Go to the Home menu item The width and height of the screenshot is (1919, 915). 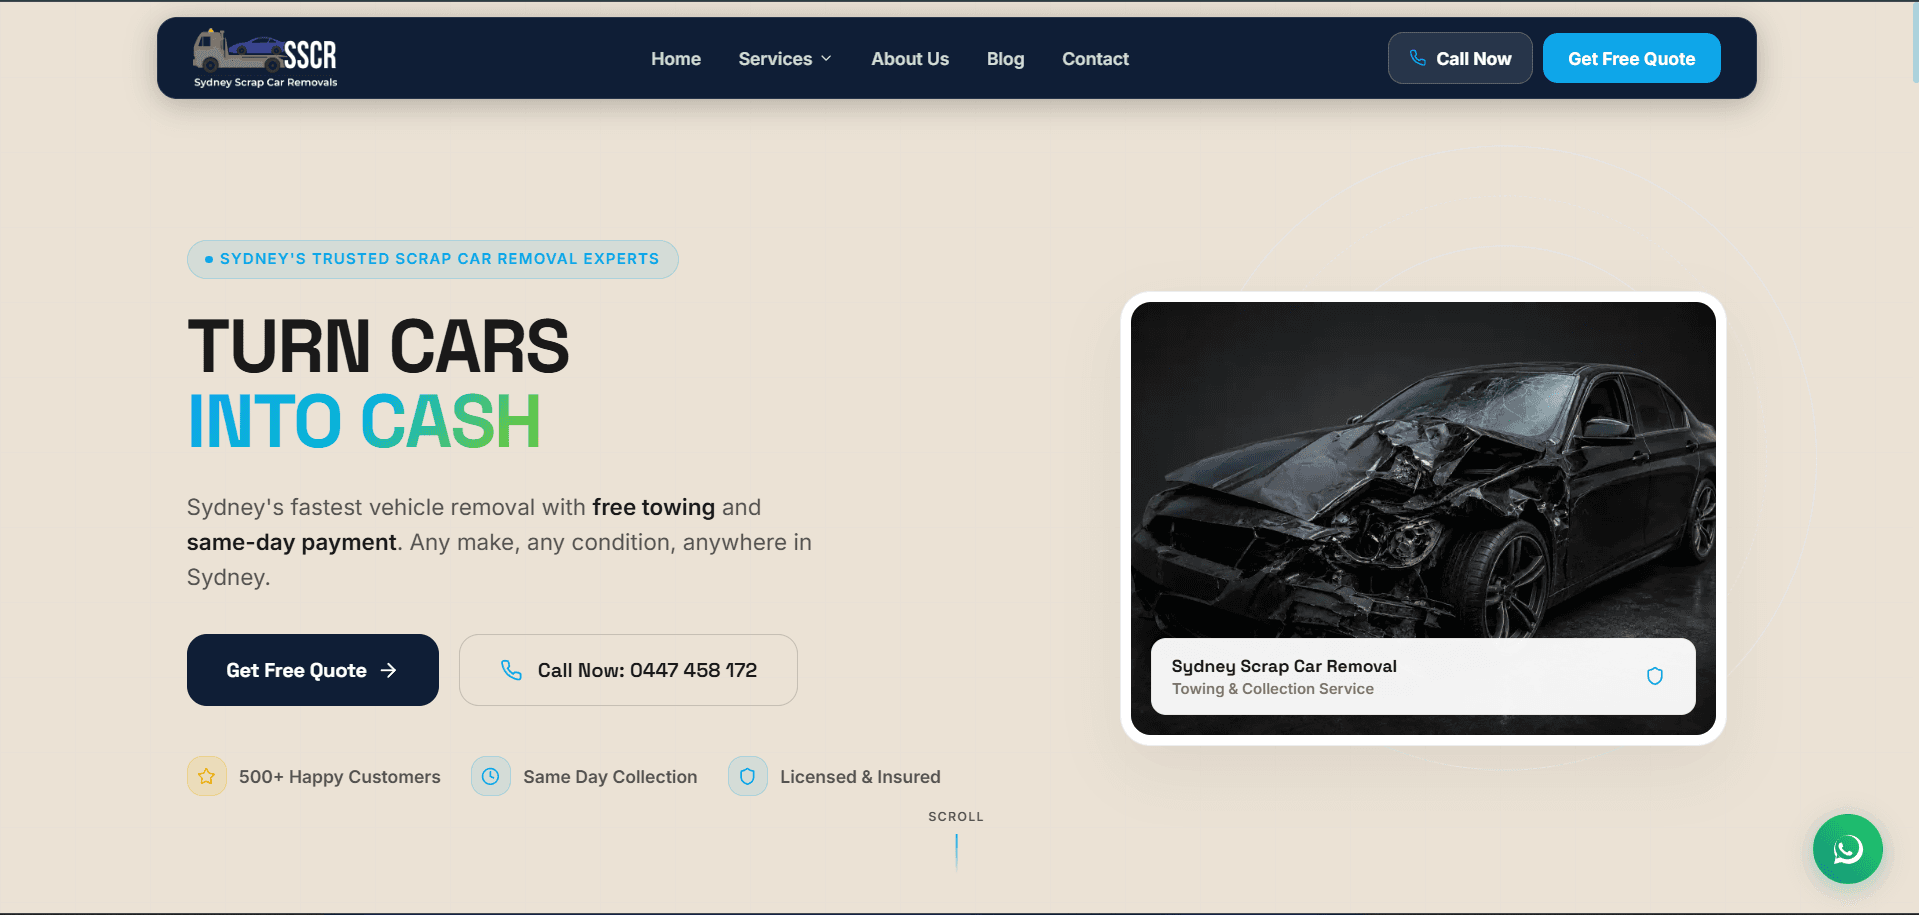676,59
